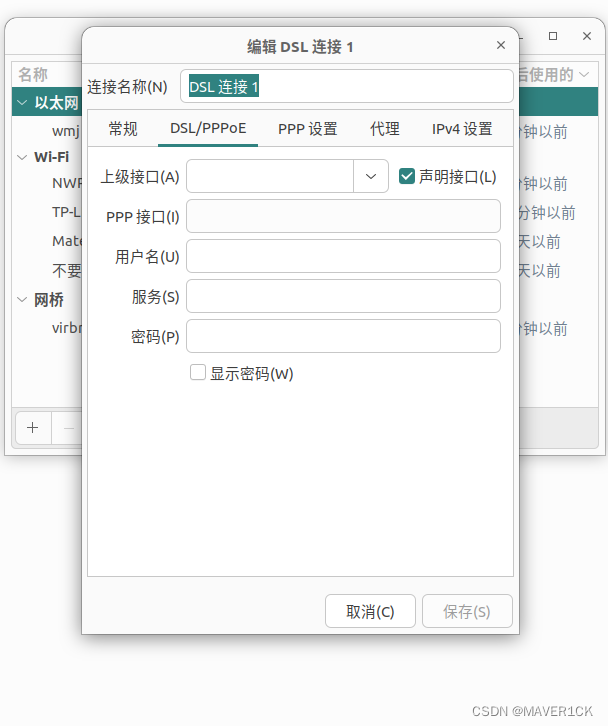Click the minus icon to remove connection
The height and width of the screenshot is (726, 608).
69,427
